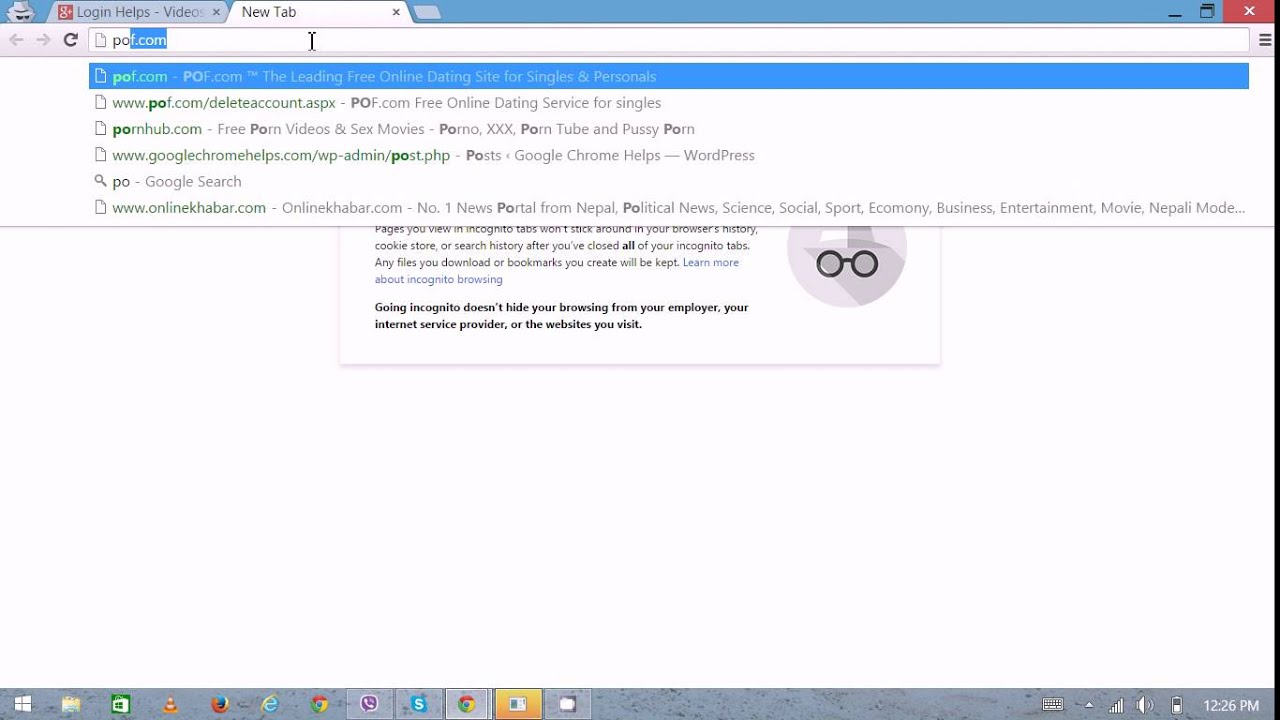Choose www.pof.com/deleteaccount.aspx suggestion
Viewport: 1280px width, 720px height.
tap(669, 102)
